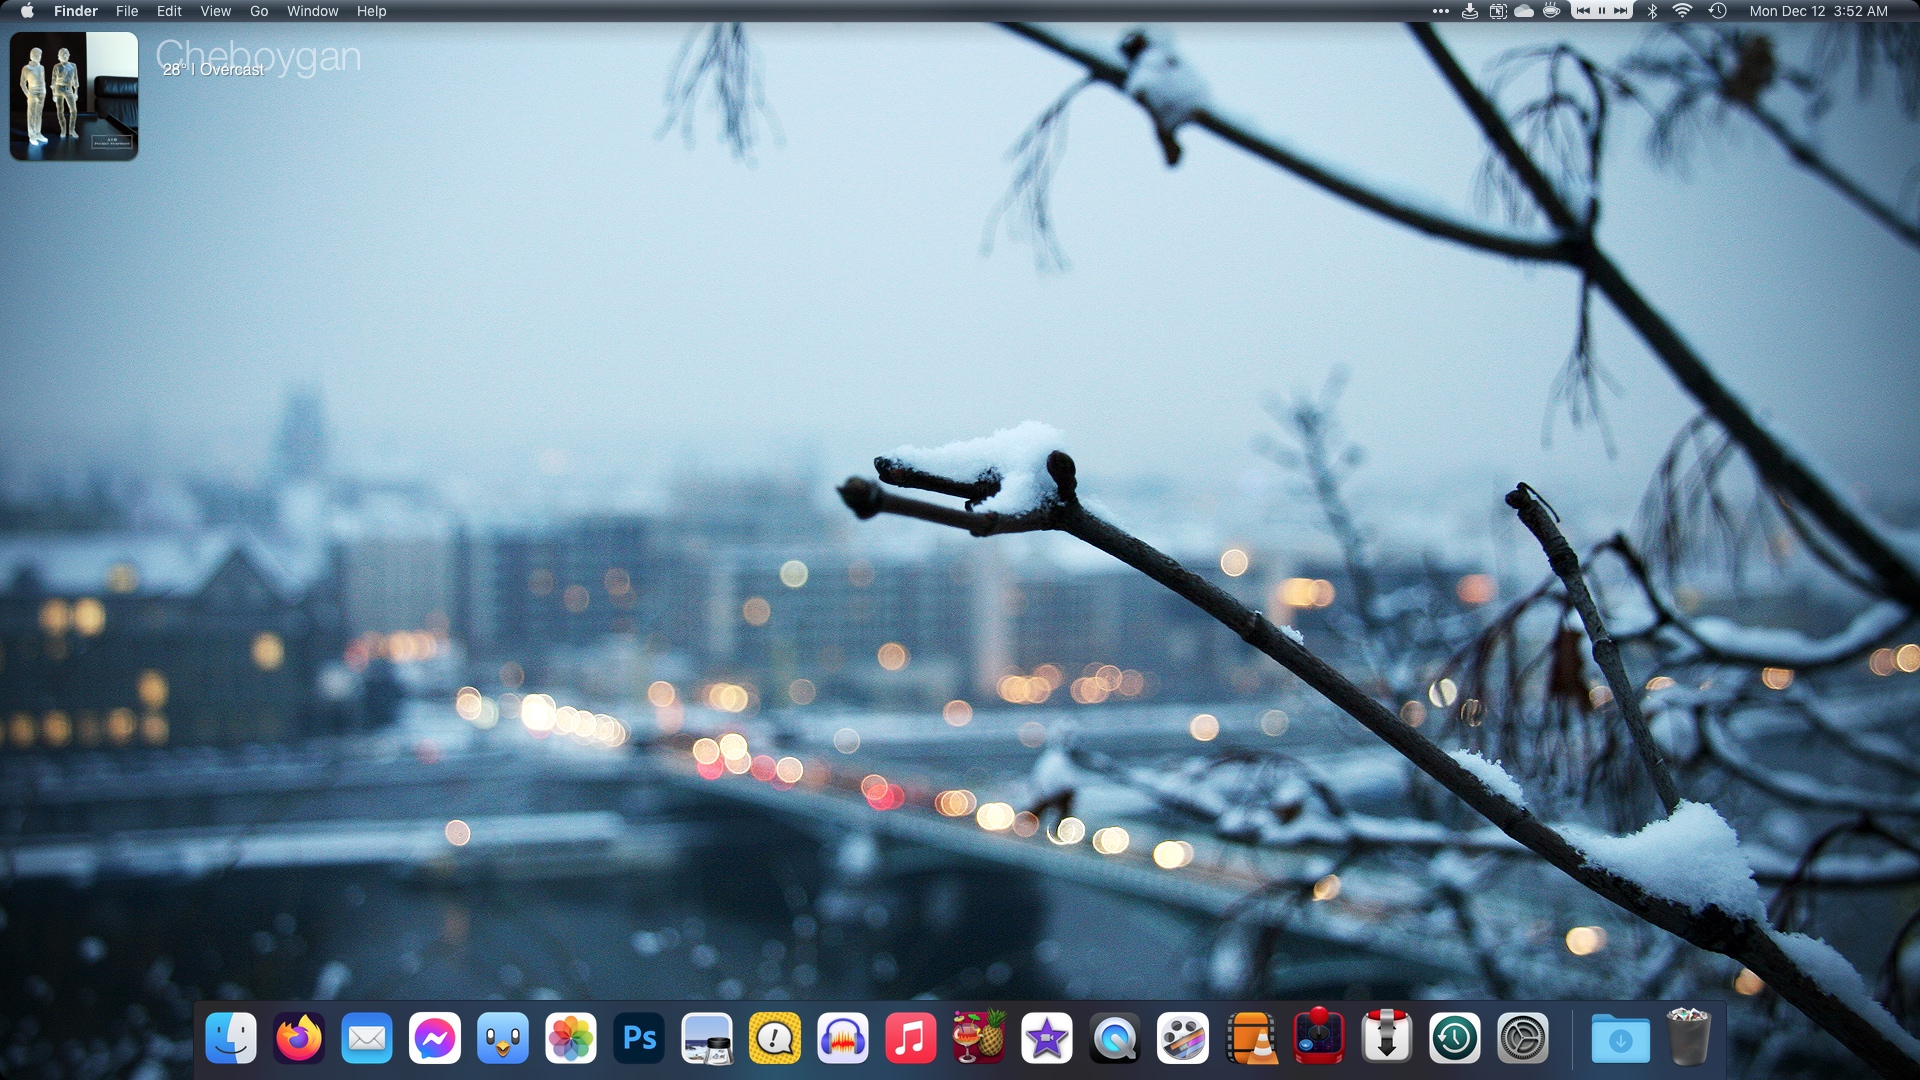Open the Music app in dock
Screen dimensions: 1920x1080
click(911, 1039)
